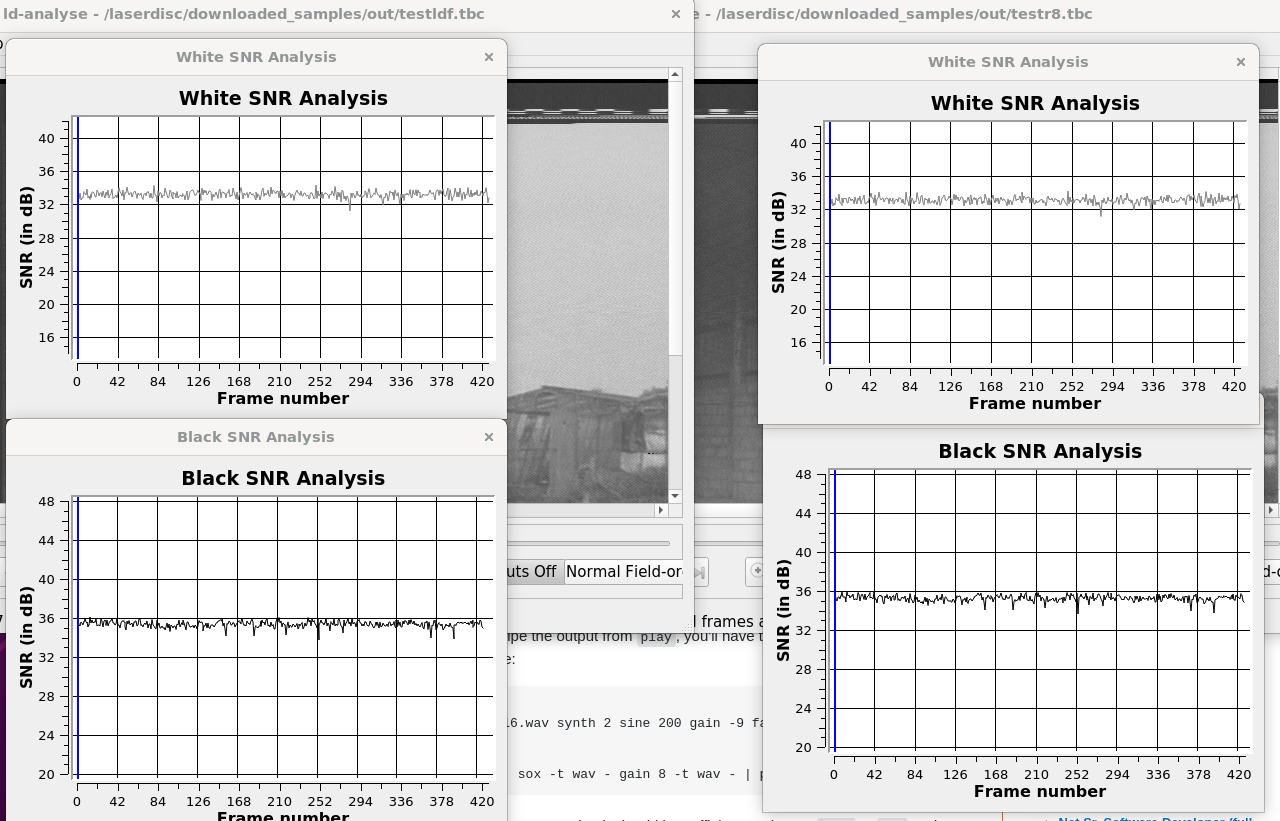Click the scroll-right arrow of the testldf.tbc frame viewer
Viewport: 1280px width, 821px height.
(661, 510)
